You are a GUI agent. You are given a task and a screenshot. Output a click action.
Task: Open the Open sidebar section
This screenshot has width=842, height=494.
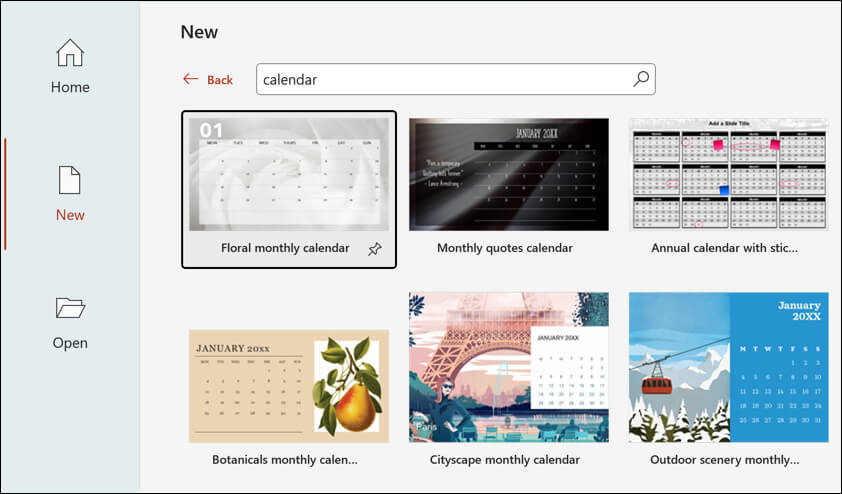pyautogui.click(x=70, y=322)
